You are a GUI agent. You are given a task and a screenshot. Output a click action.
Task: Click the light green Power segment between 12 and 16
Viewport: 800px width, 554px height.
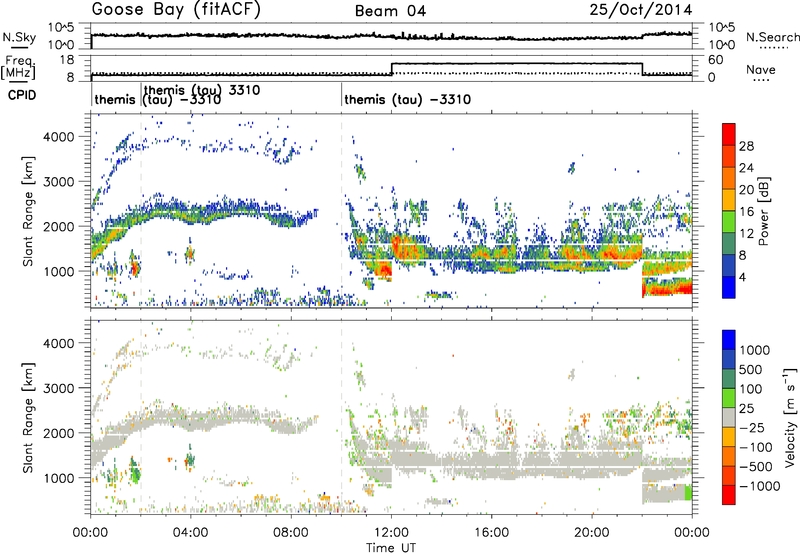[729, 222]
